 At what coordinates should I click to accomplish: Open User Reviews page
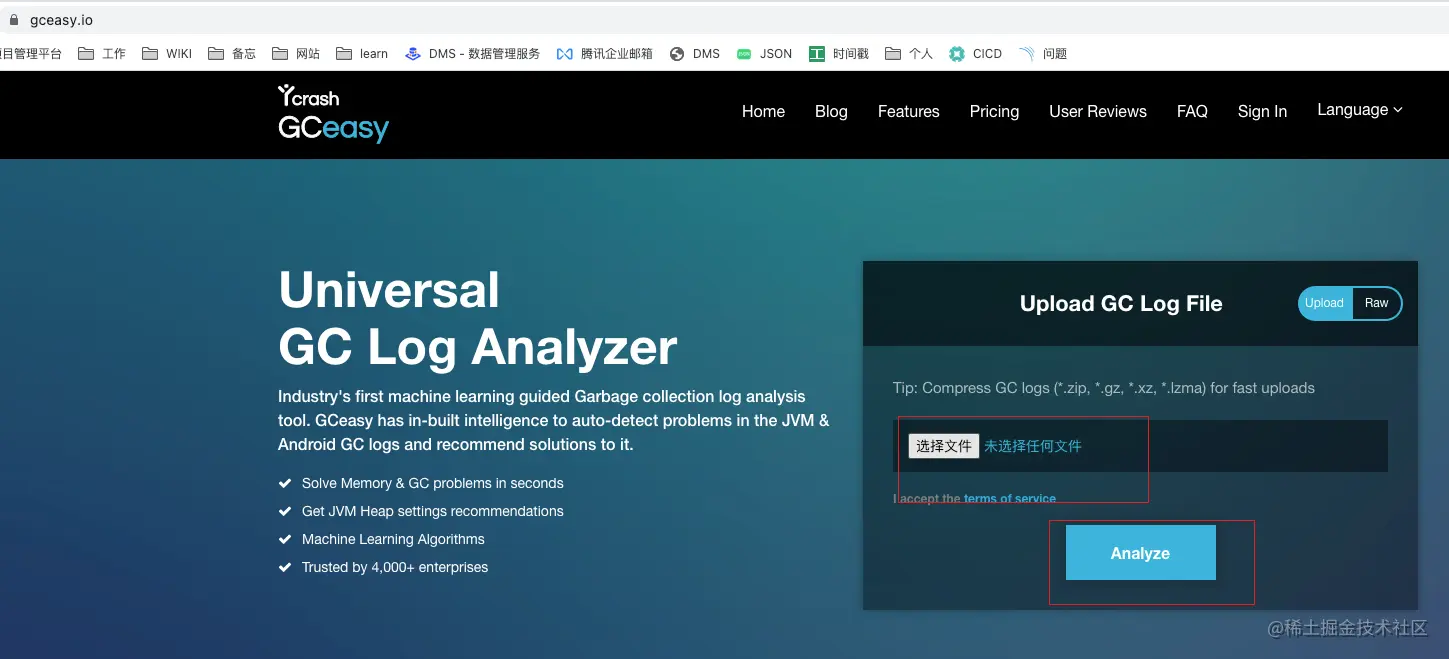1098,112
